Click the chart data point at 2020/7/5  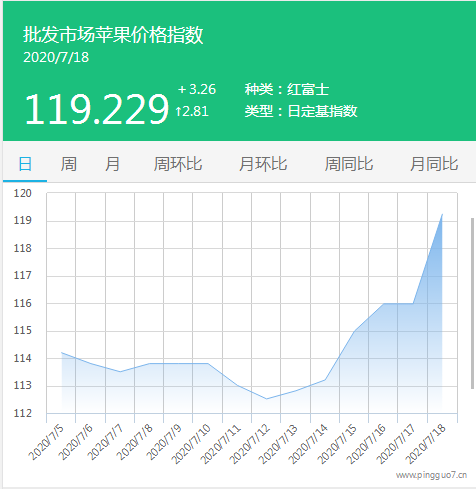pyautogui.click(x=62, y=352)
